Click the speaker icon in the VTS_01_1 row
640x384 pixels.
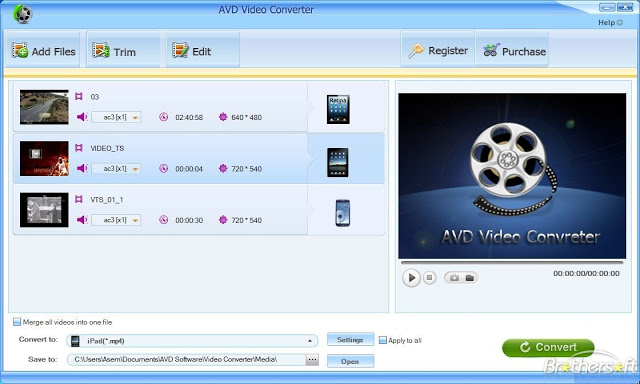pos(82,220)
